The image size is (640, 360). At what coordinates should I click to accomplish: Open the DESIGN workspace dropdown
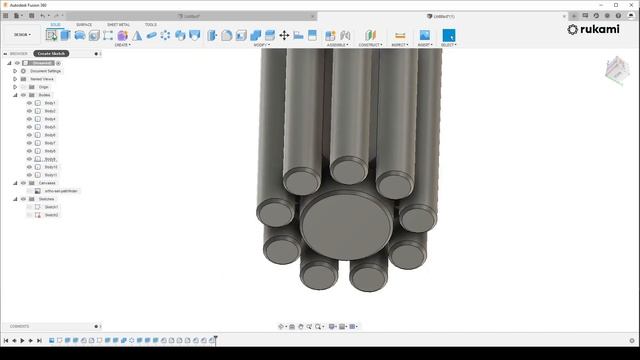tap(22, 35)
